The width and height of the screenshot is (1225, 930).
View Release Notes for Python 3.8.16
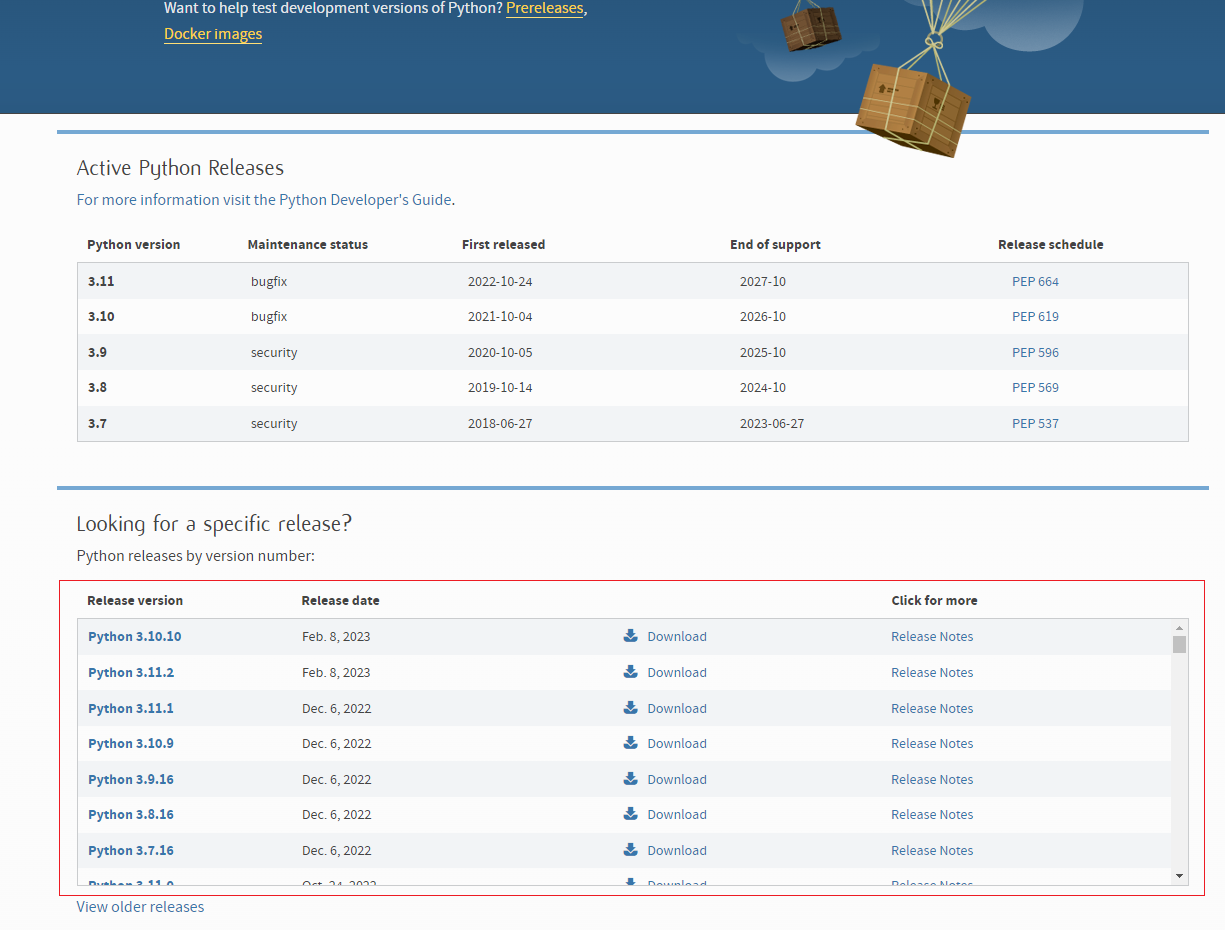pos(932,815)
